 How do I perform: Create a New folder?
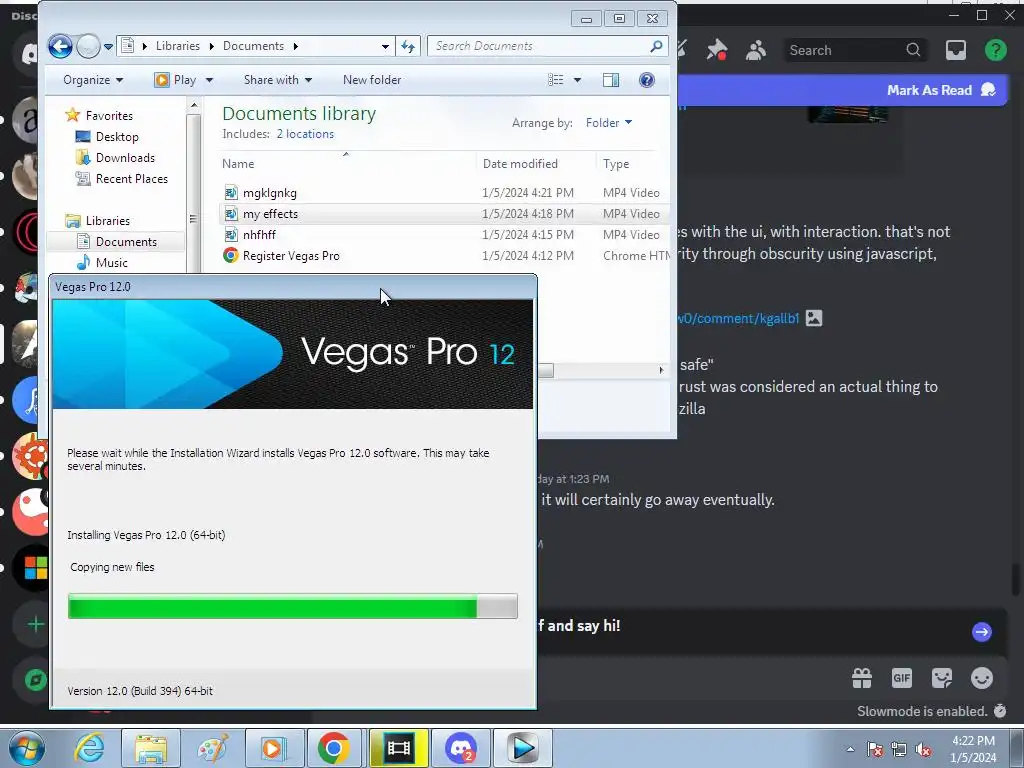[372, 80]
